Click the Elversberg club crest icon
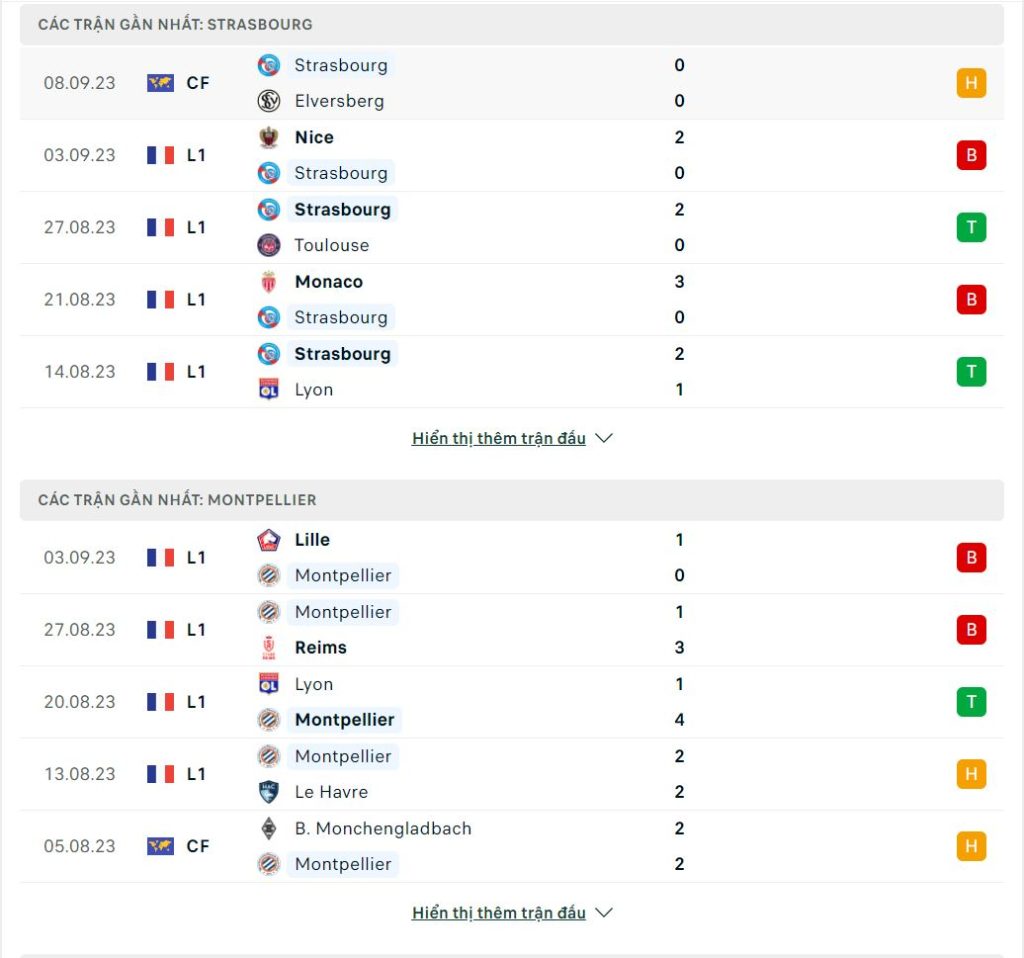The width and height of the screenshot is (1024, 958). [x=268, y=101]
